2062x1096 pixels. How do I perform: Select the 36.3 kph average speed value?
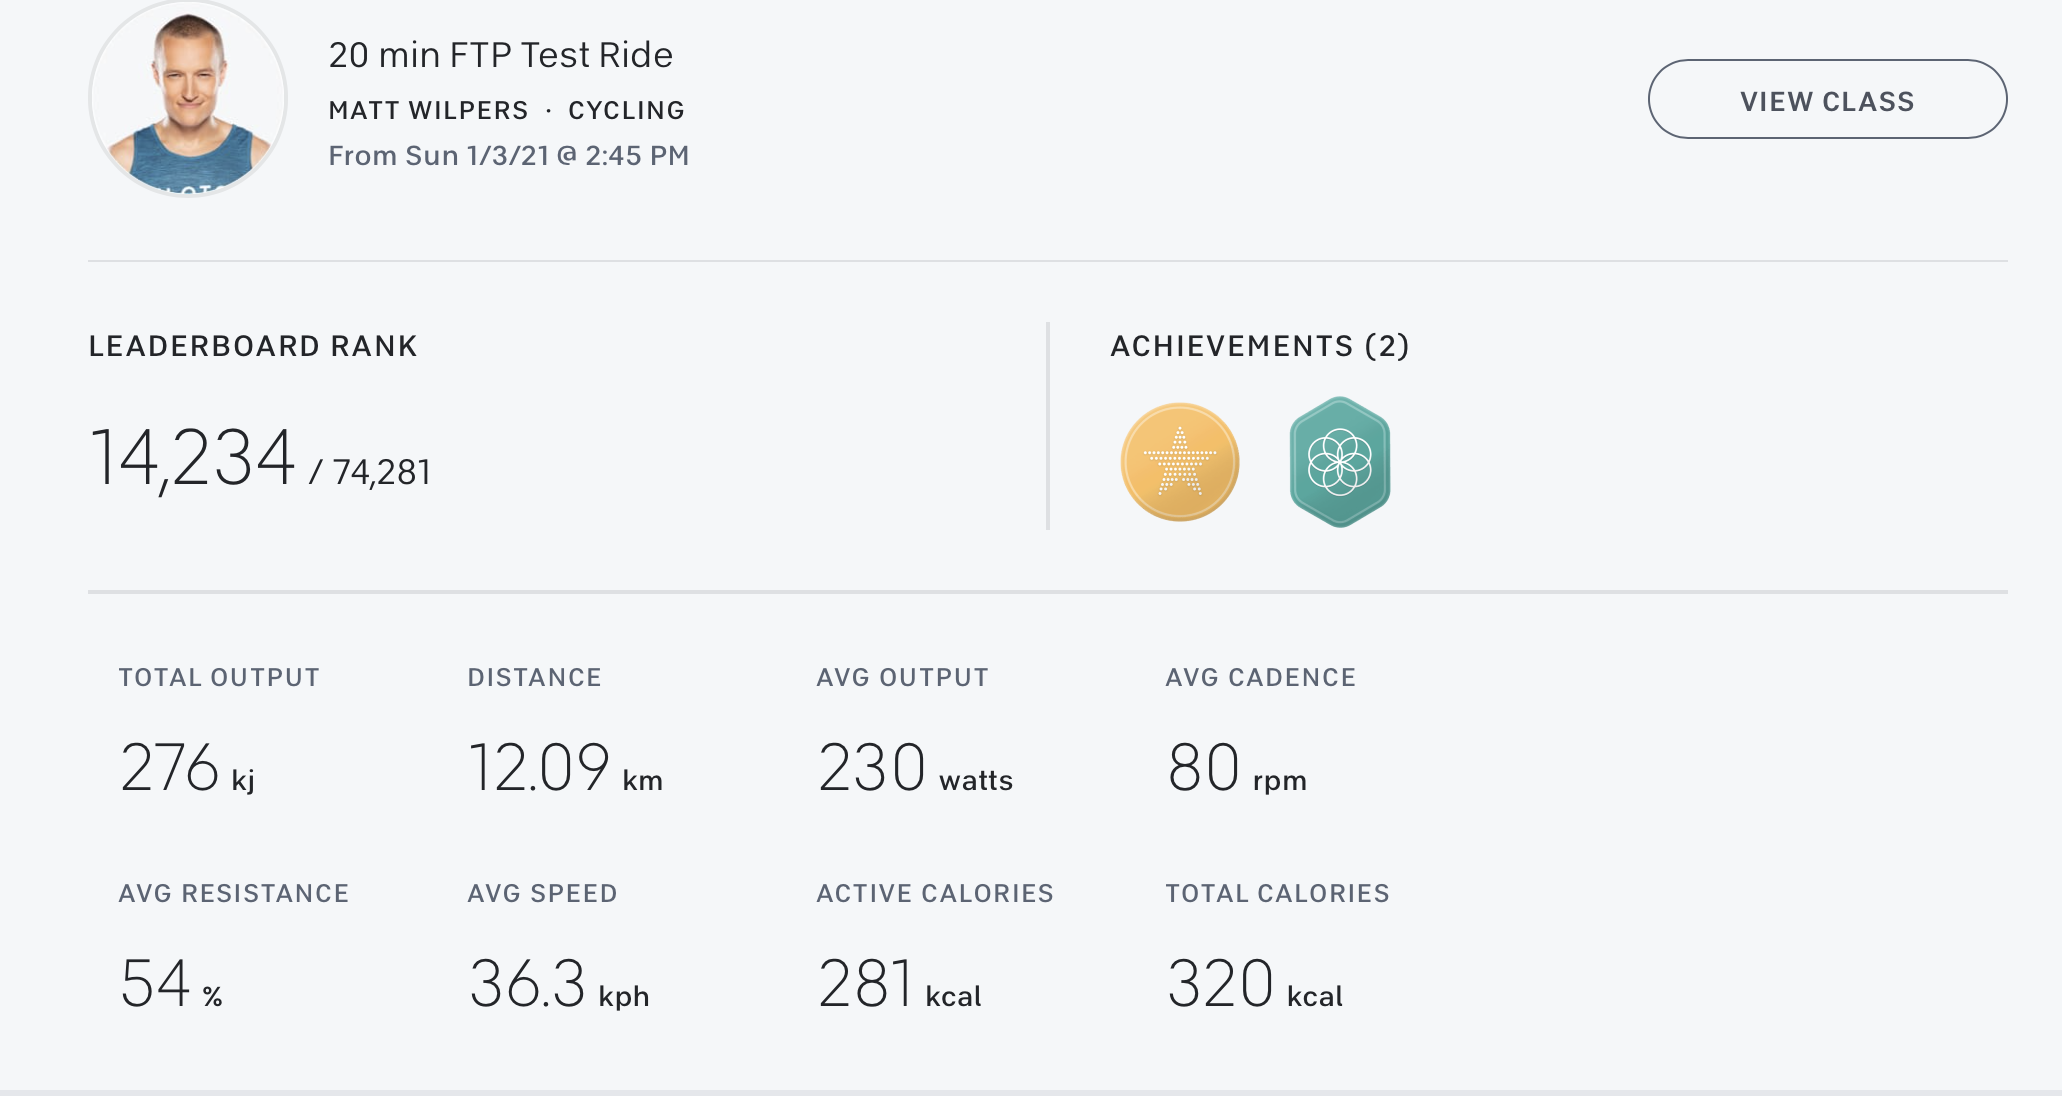pos(558,984)
